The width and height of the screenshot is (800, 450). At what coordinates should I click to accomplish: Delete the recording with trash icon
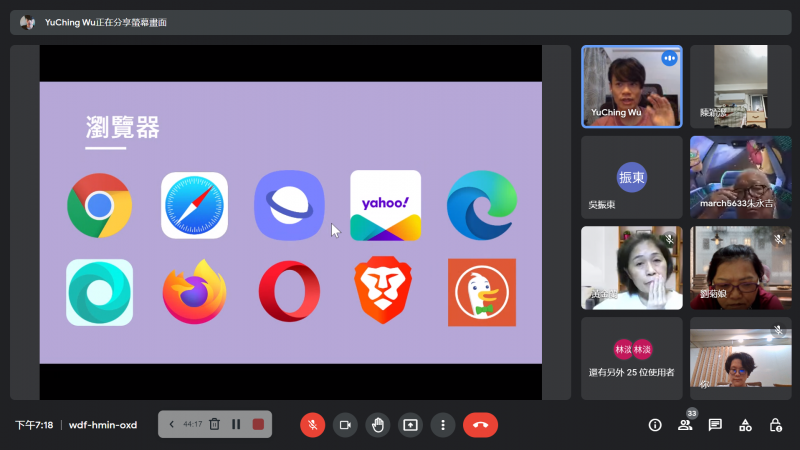click(214, 424)
